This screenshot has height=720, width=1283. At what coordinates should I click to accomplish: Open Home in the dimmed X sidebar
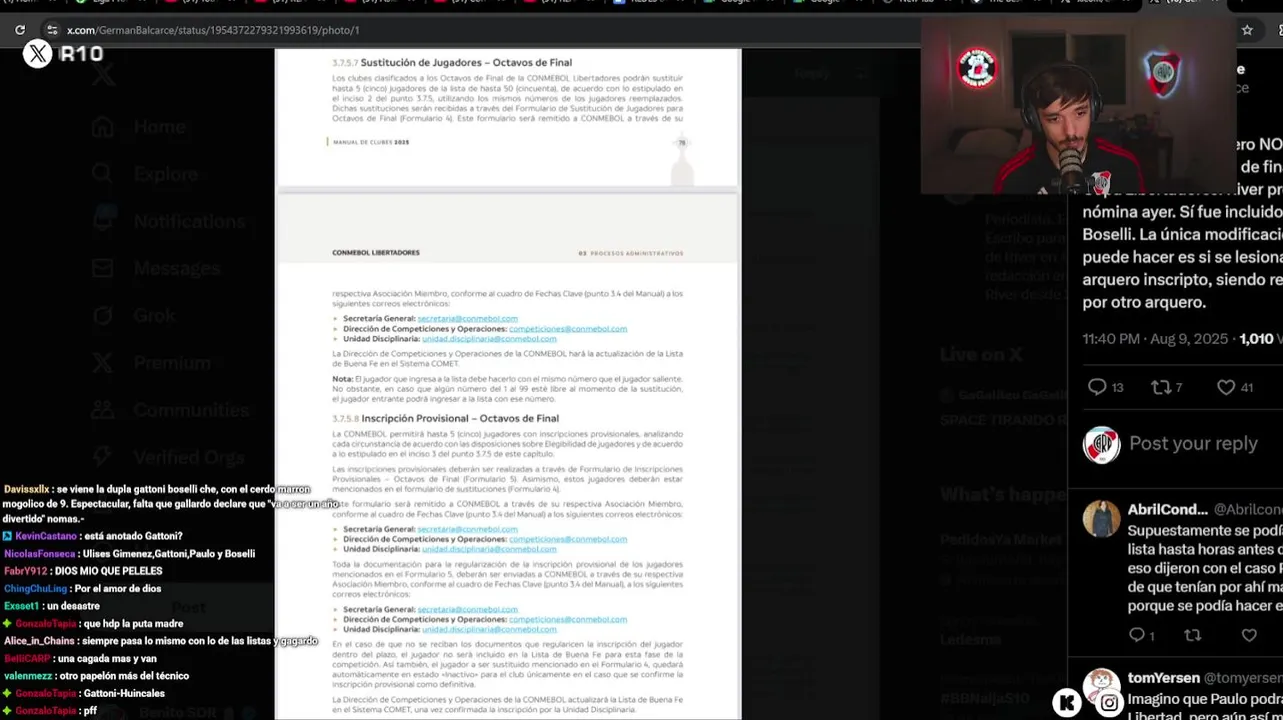coord(139,127)
